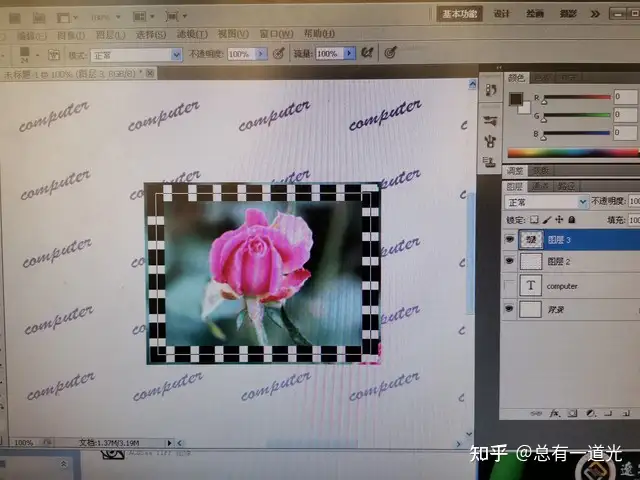Screen dimensions: 640x480
Task: Click the background color swatch in Color panel
Action: pos(525,108)
